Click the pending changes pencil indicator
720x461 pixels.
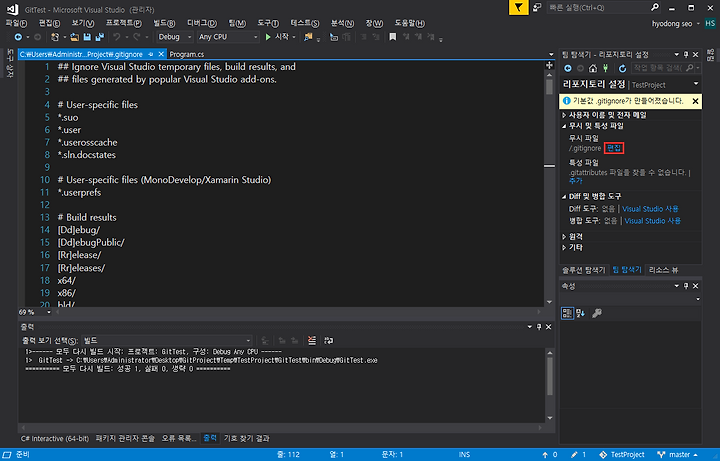pyautogui.click(x=579, y=455)
